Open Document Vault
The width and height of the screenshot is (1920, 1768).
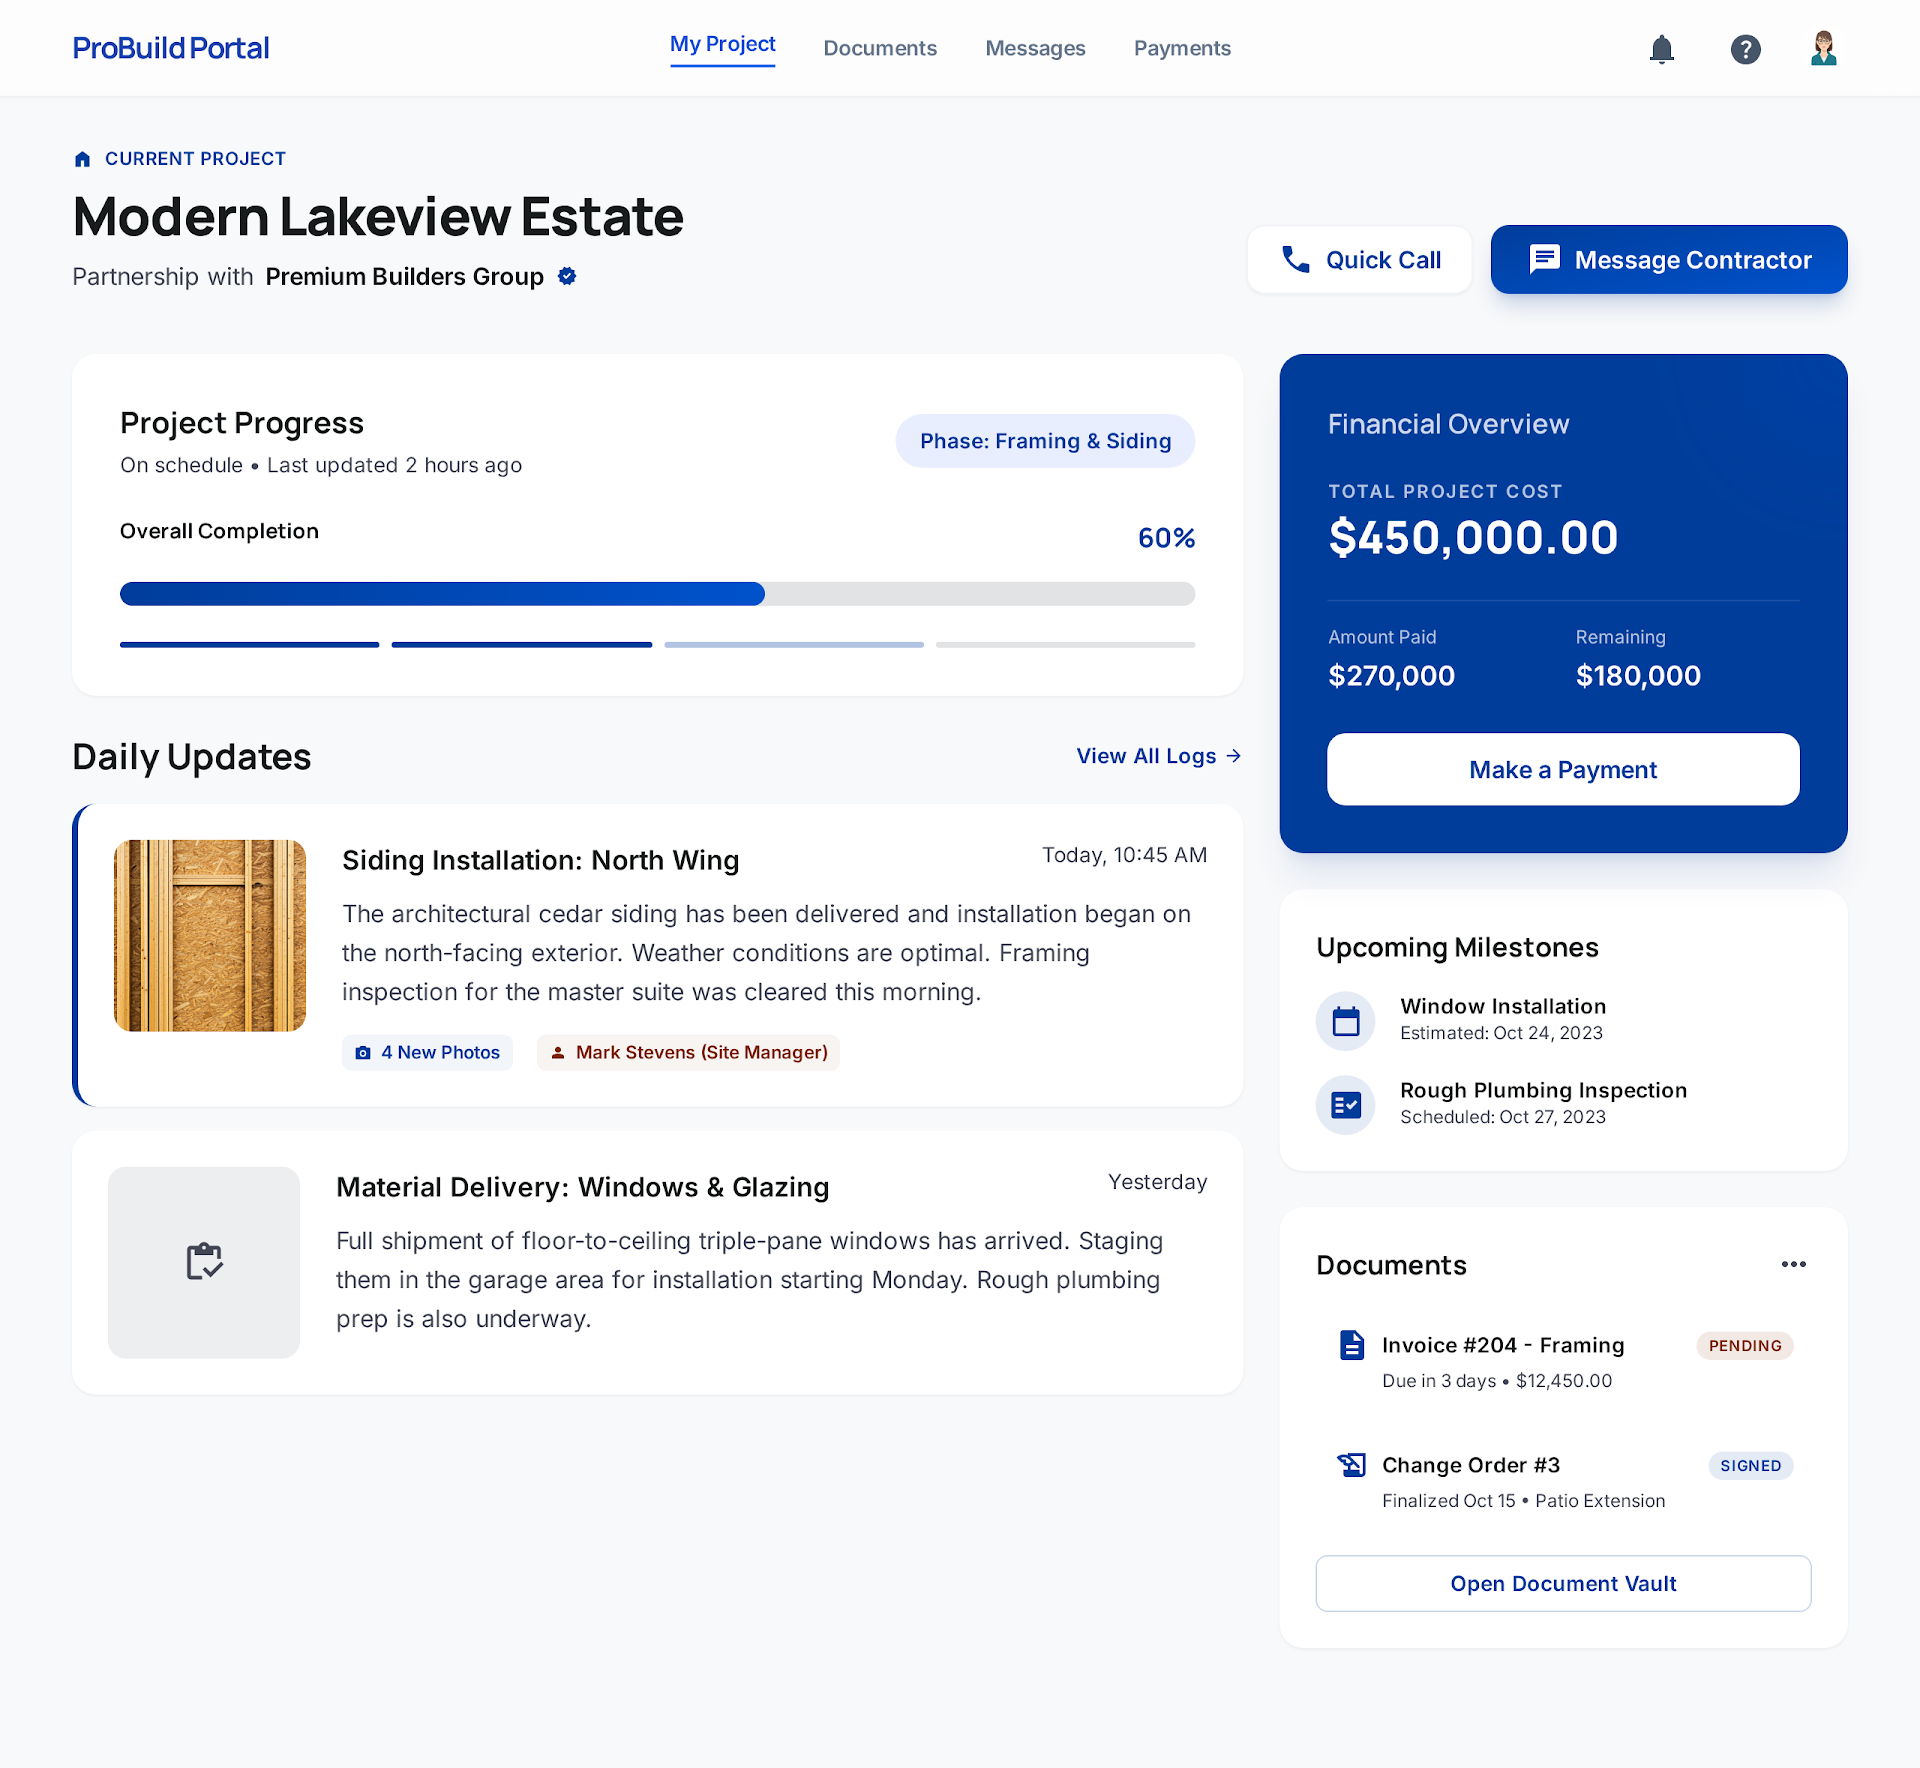(x=1563, y=1584)
